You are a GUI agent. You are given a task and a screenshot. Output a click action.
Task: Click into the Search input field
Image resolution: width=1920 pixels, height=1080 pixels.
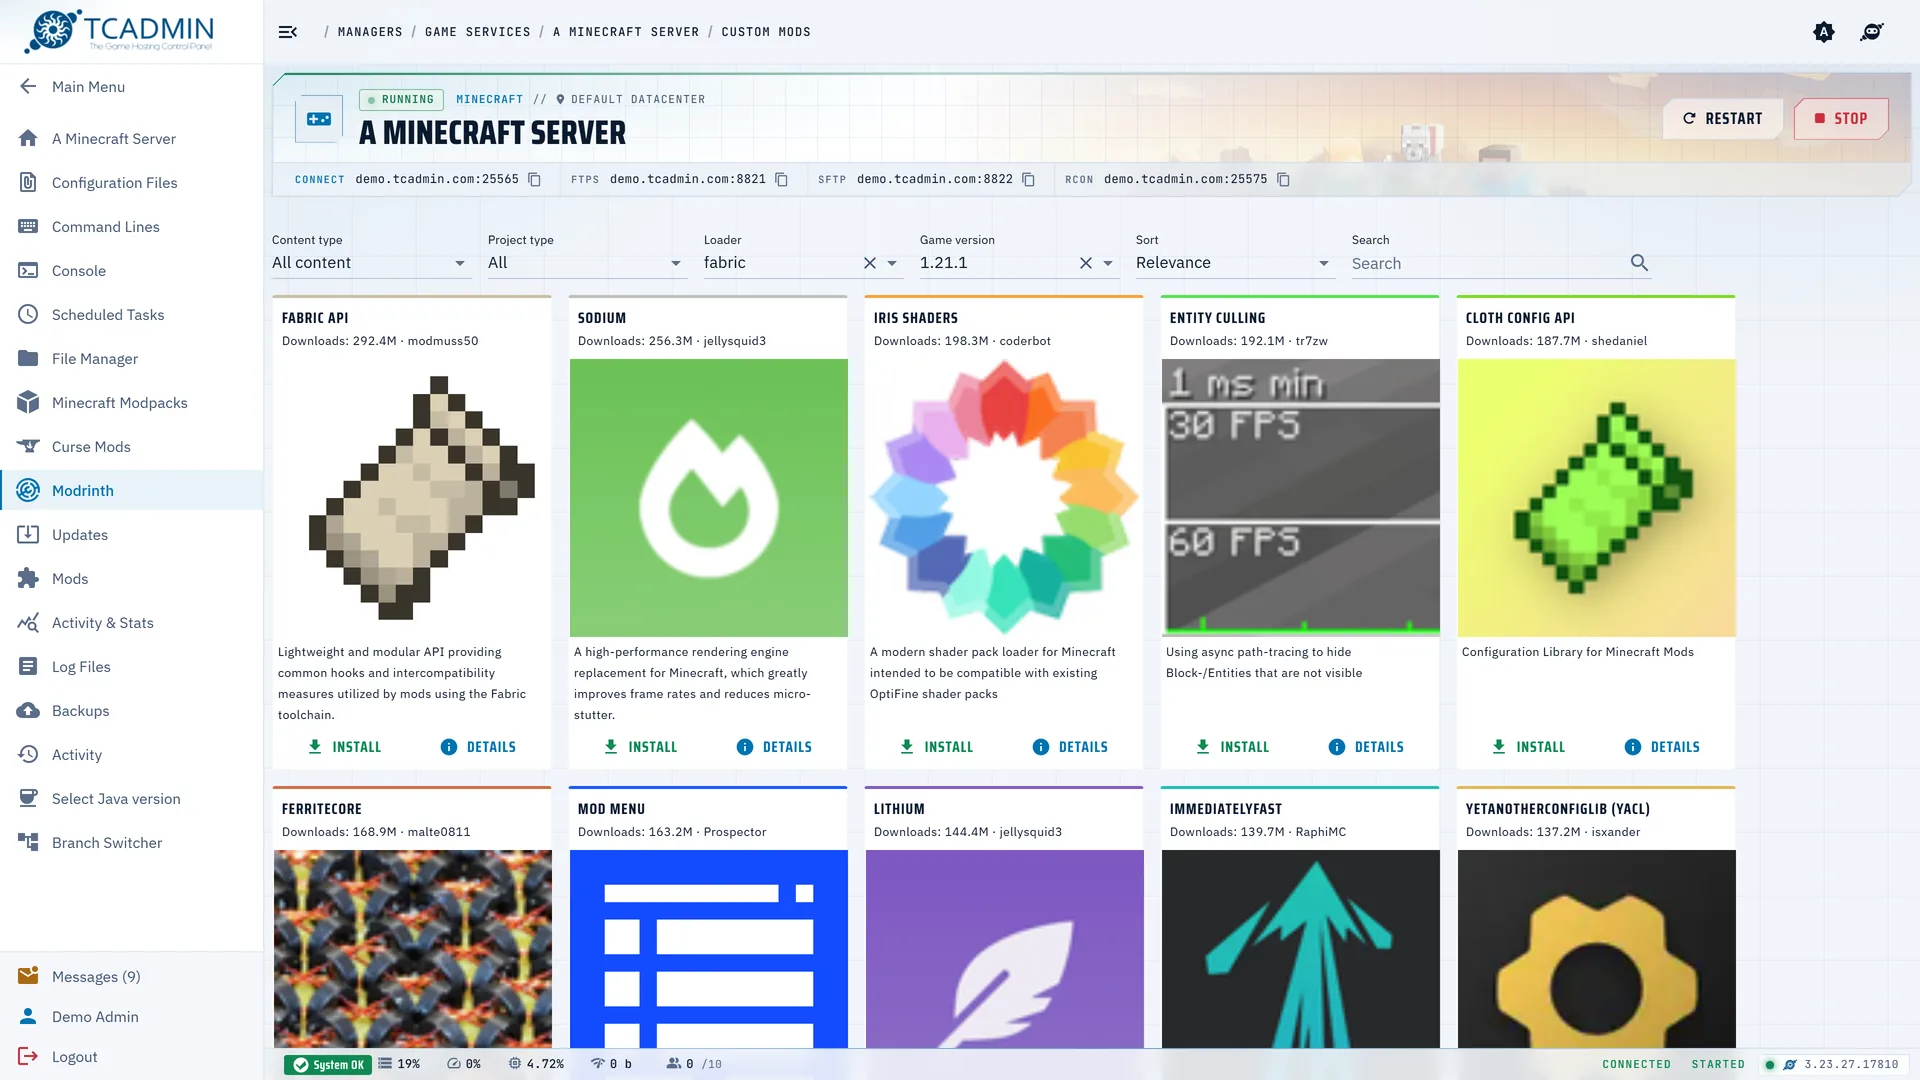click(1488, 264)
